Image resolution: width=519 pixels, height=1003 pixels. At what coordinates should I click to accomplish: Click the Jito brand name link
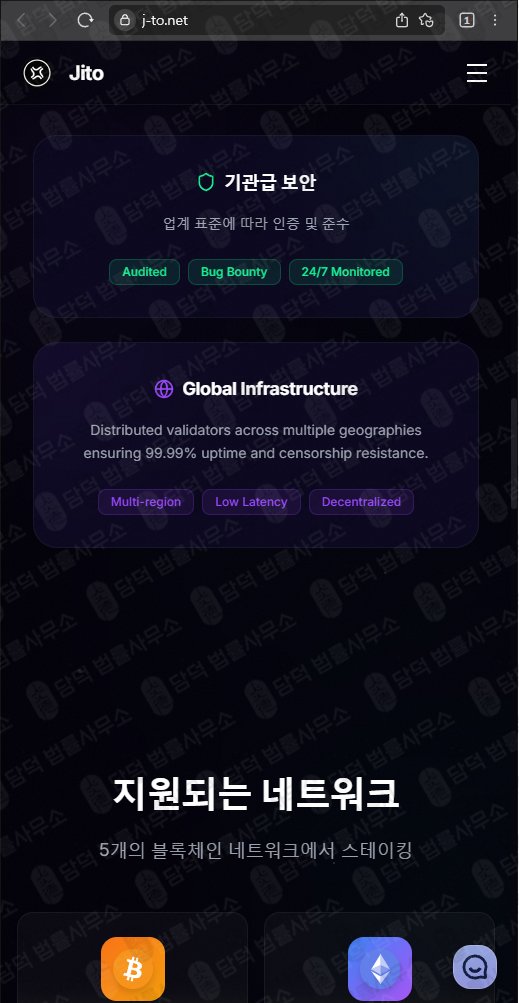tap(86, 74)
